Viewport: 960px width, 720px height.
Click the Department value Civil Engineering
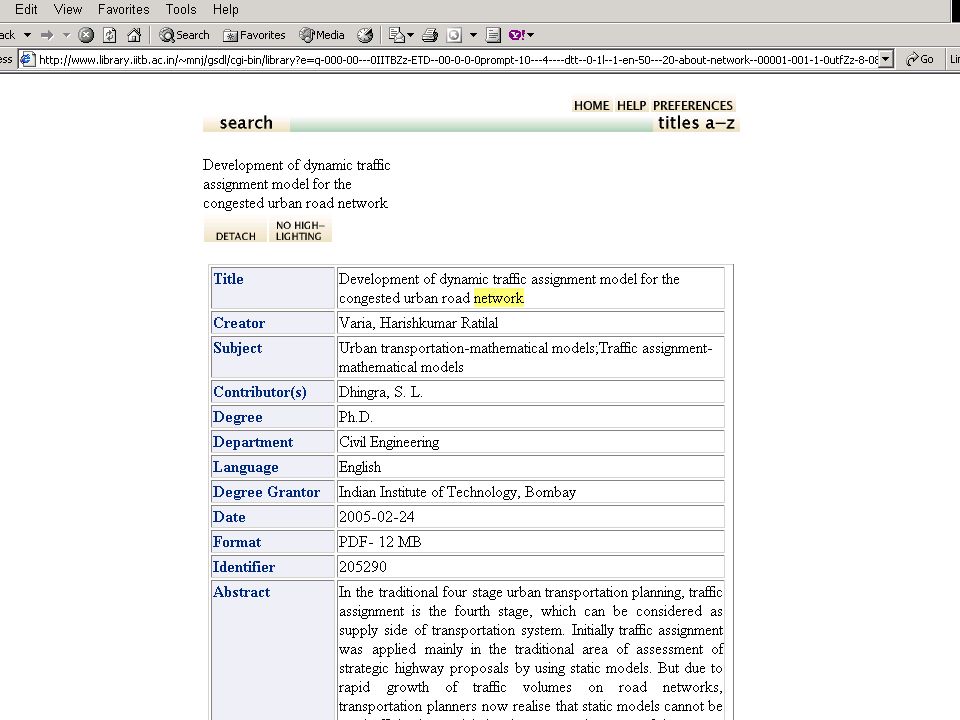click(x=389, y=442)
